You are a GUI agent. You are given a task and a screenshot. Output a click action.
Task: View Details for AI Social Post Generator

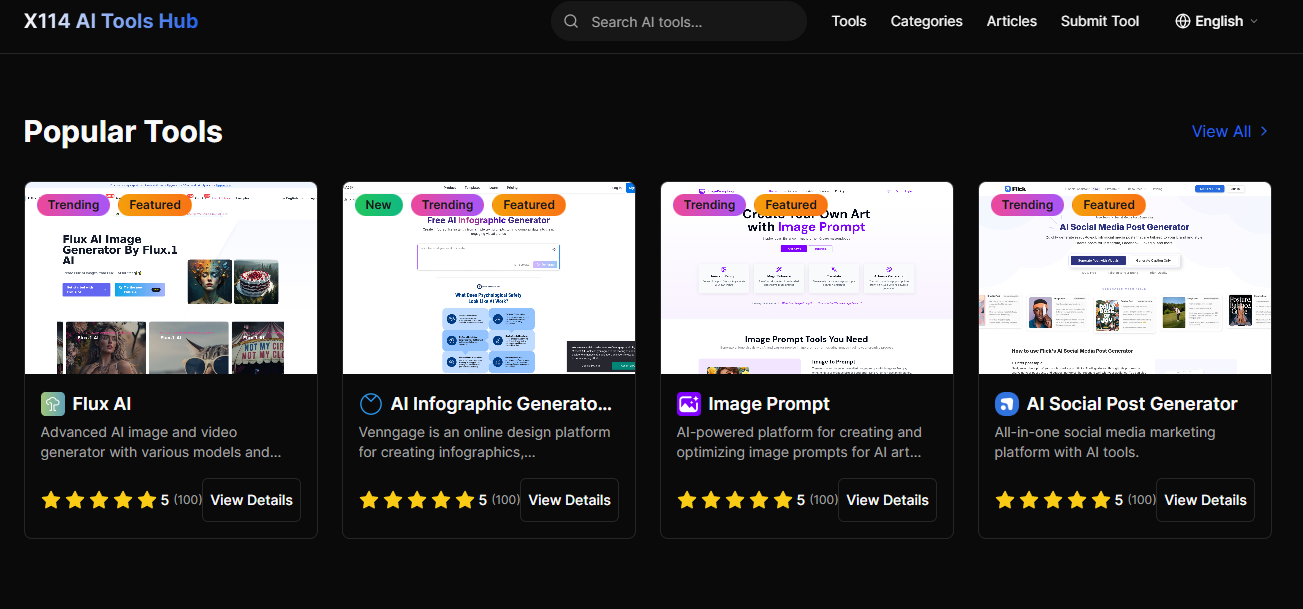click(x=1206, y=500)
